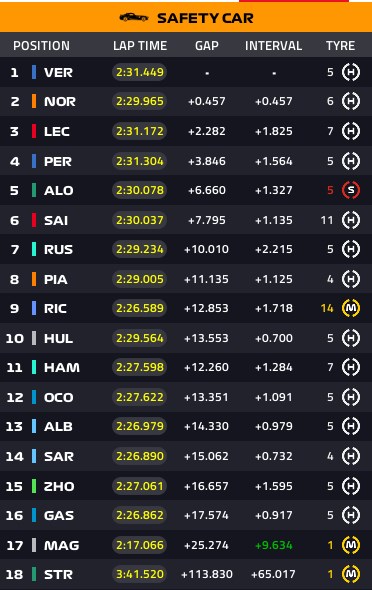Click the POSITION column header
Screen dimensions: 372x590
[41, 46]
